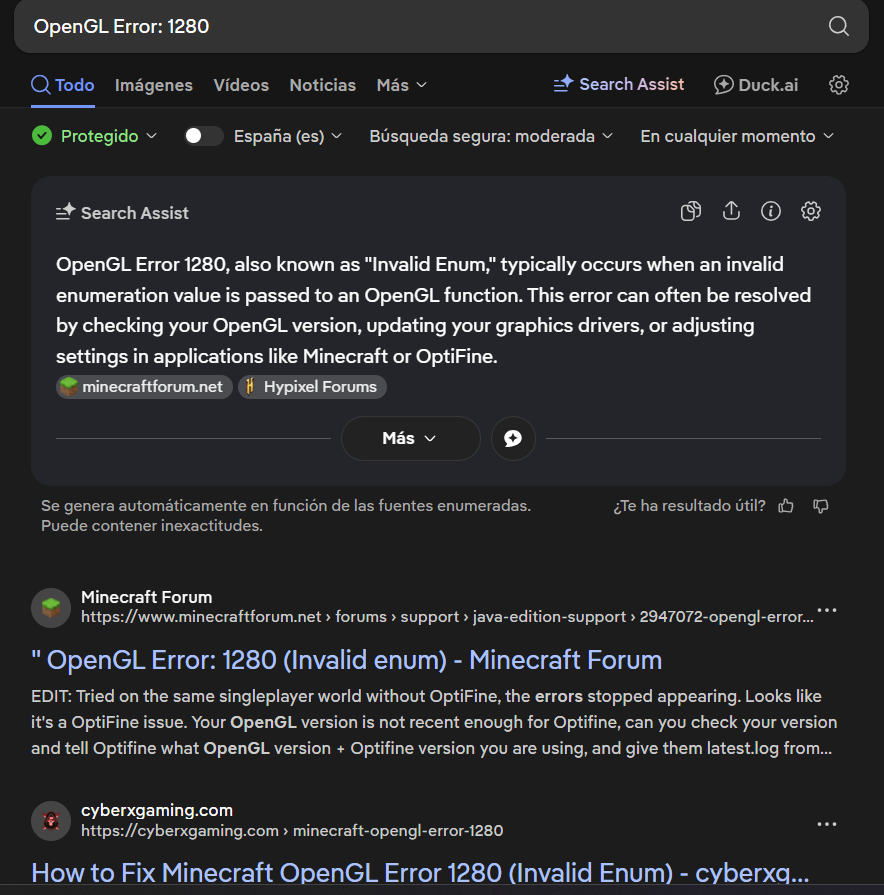Open En cualquier momento time filter

[737, 136]
